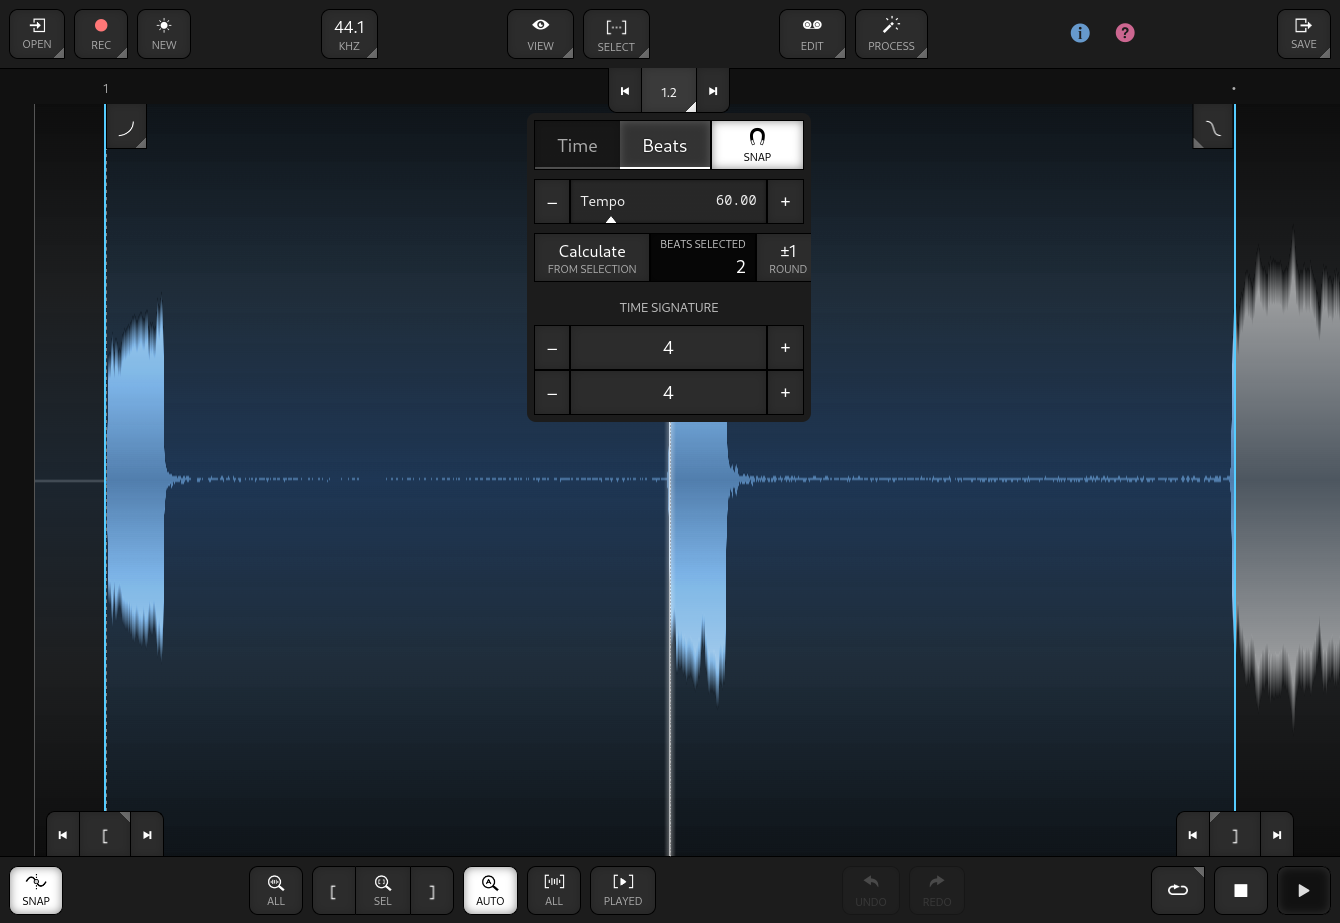The height and width of the screenshot is (923, 1340).
Task: Open help with the question mark icon
Action: 1125,33
